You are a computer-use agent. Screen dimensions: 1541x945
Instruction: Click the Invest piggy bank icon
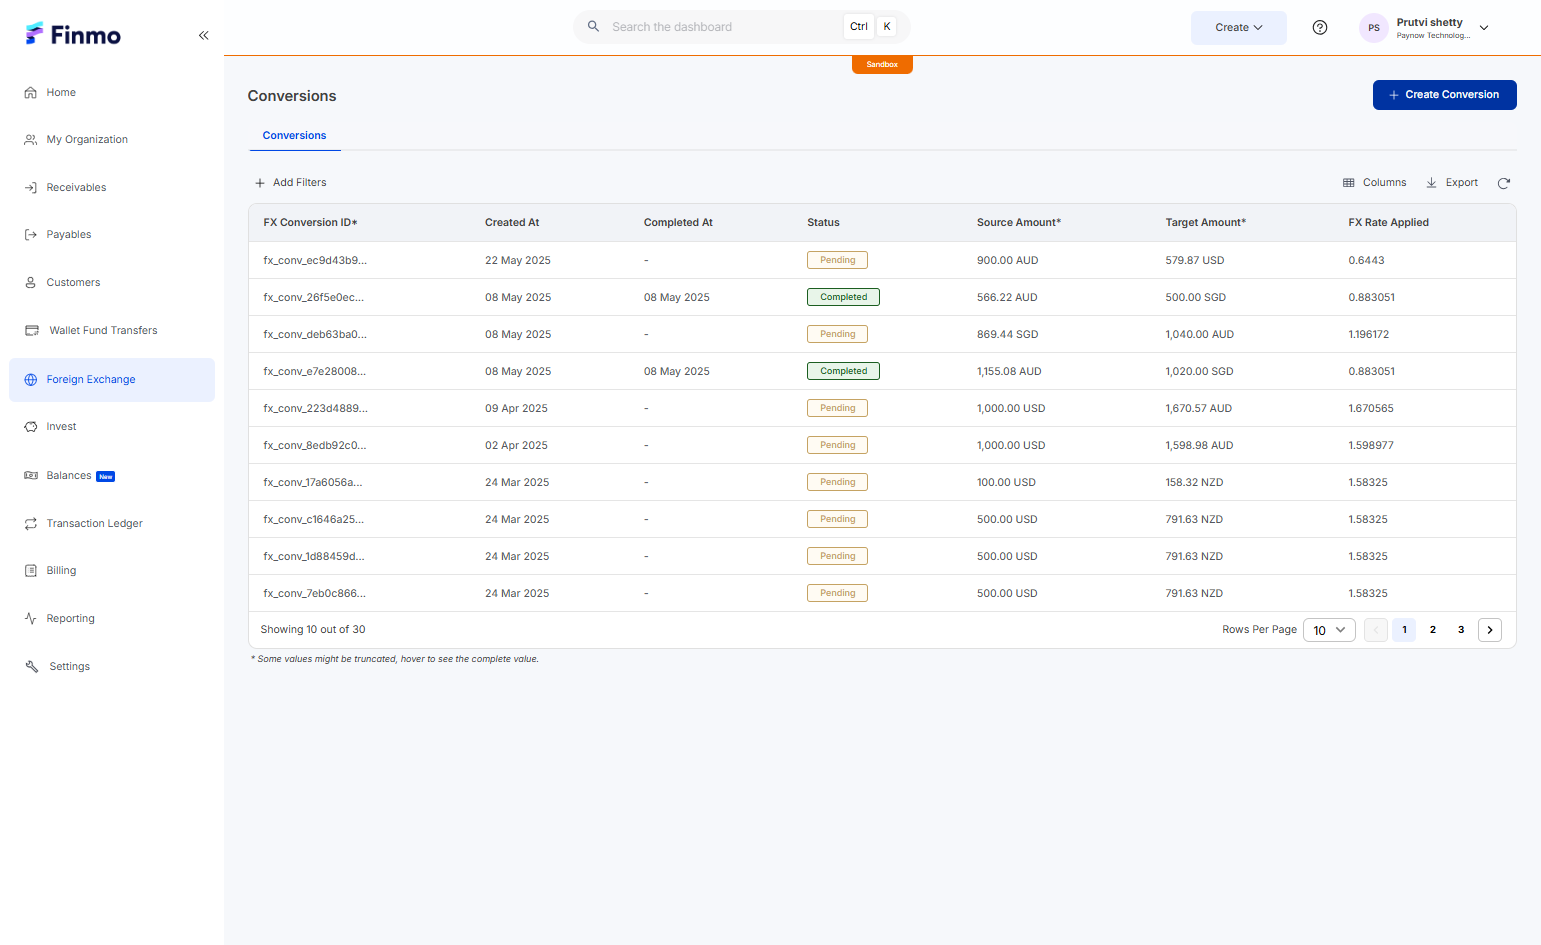tap(31, 427)
